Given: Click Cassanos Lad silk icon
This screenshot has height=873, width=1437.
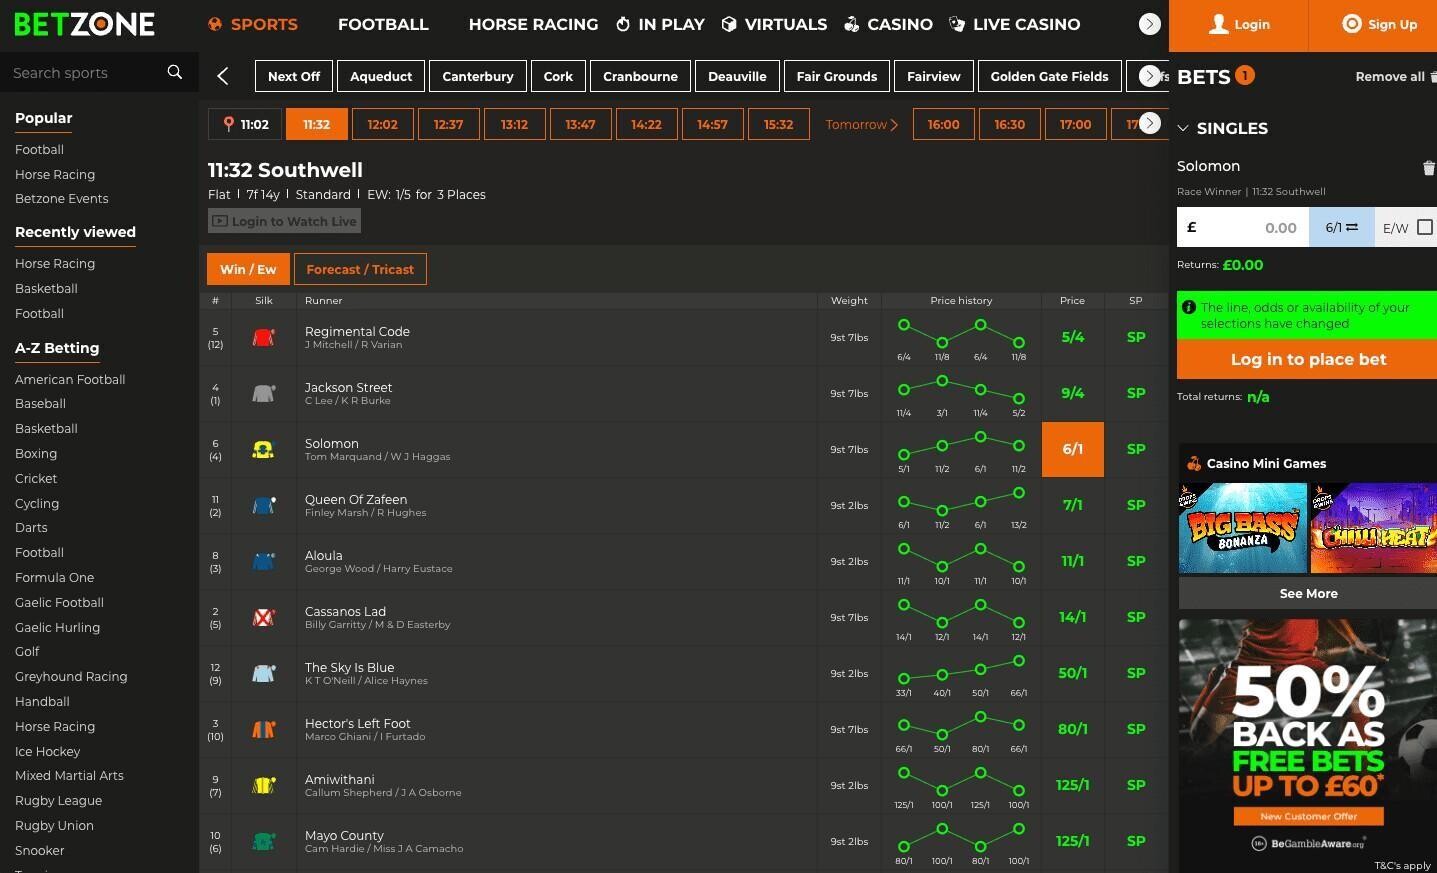Looking at the screenshot, I should click(x=264, y=618).
